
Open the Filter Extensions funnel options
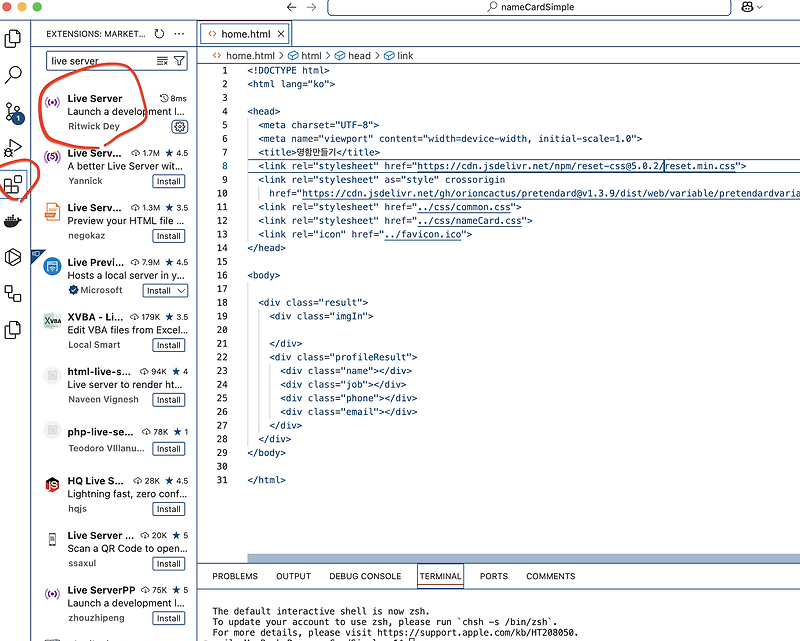click(180, 61)
